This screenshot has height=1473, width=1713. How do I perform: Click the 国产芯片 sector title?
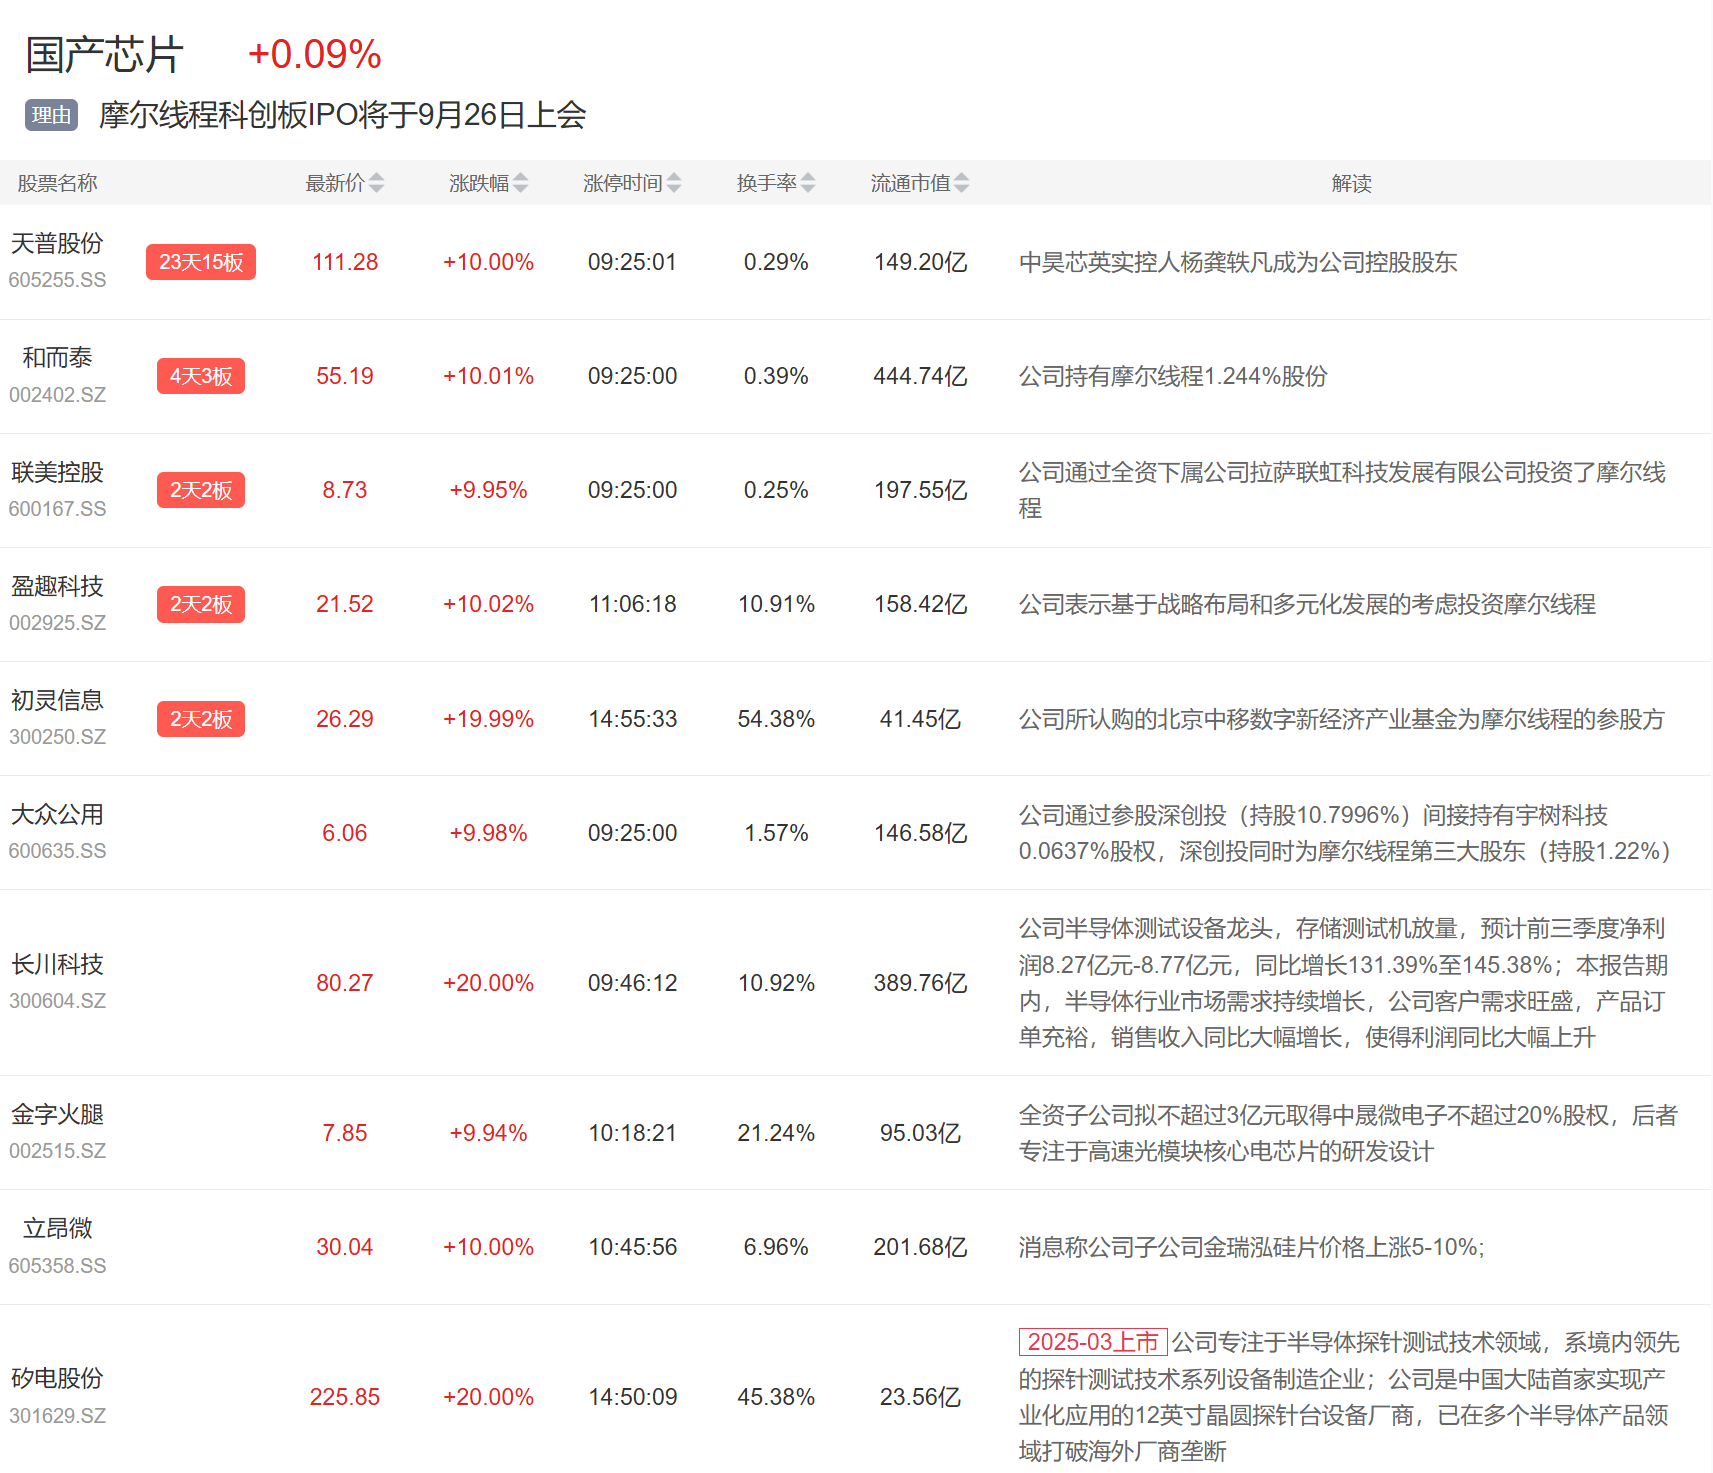pos(105,54)
